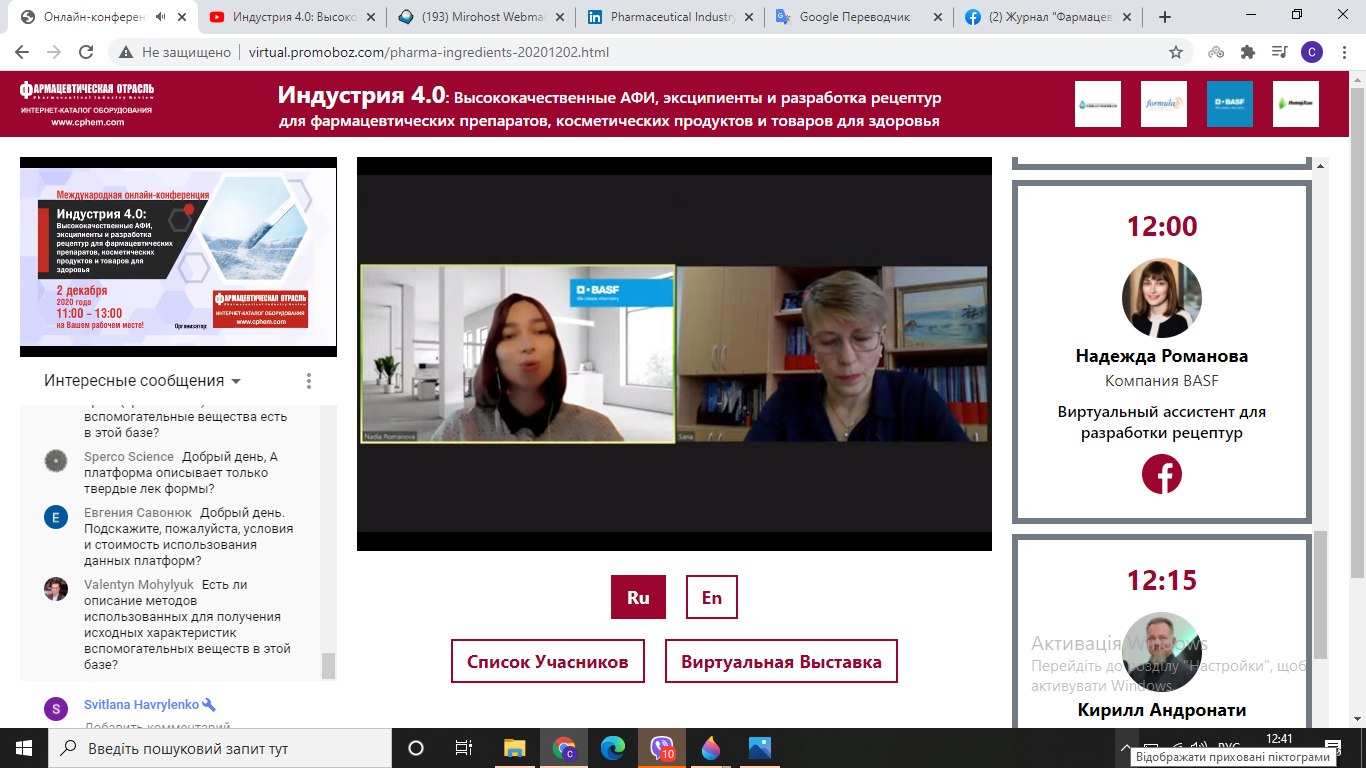Reload the page using the refresh icon
1366x768 pixels.
point(86,53)
